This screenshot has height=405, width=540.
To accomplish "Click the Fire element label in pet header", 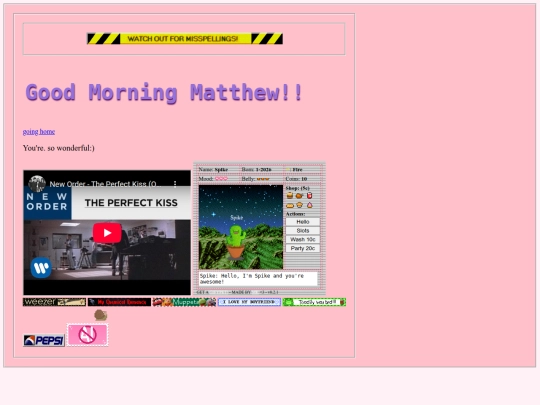I will (x=294, y=169).
